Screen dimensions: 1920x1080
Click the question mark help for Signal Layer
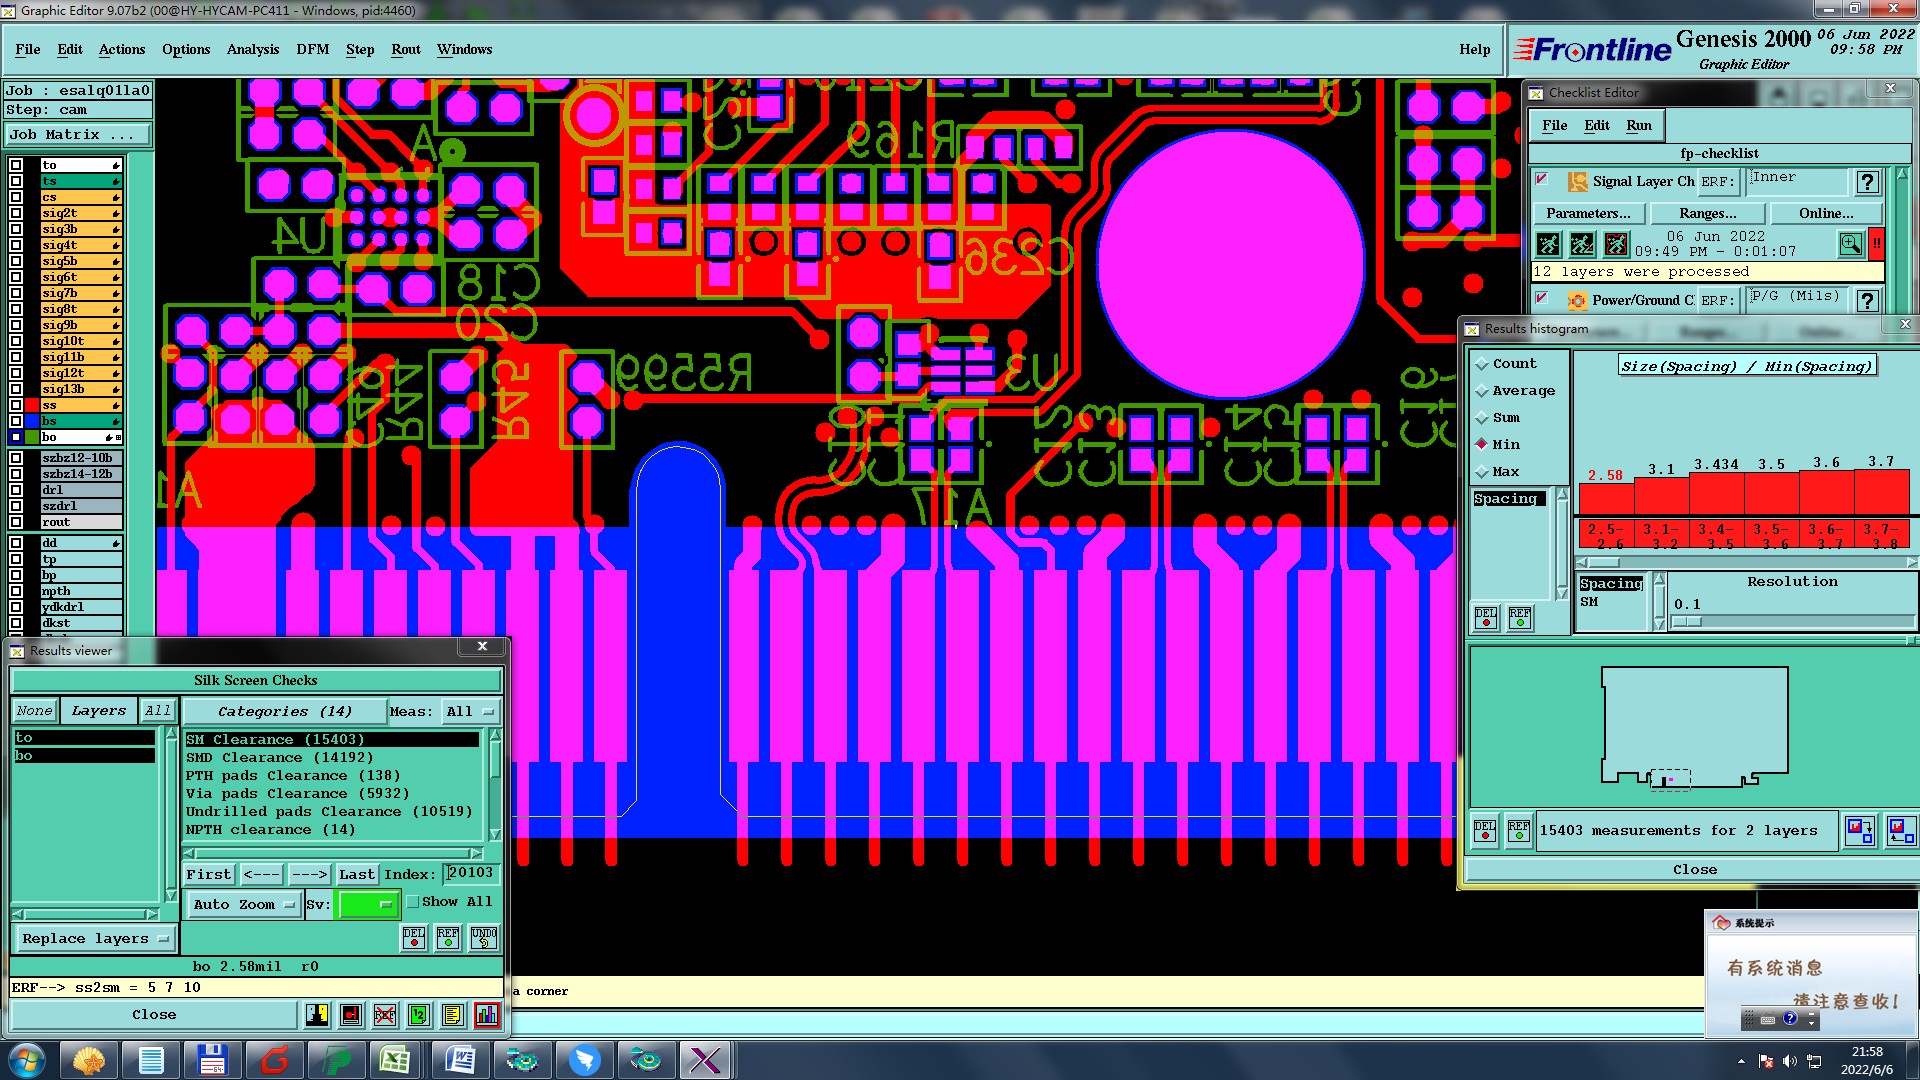coord(1866,182)
